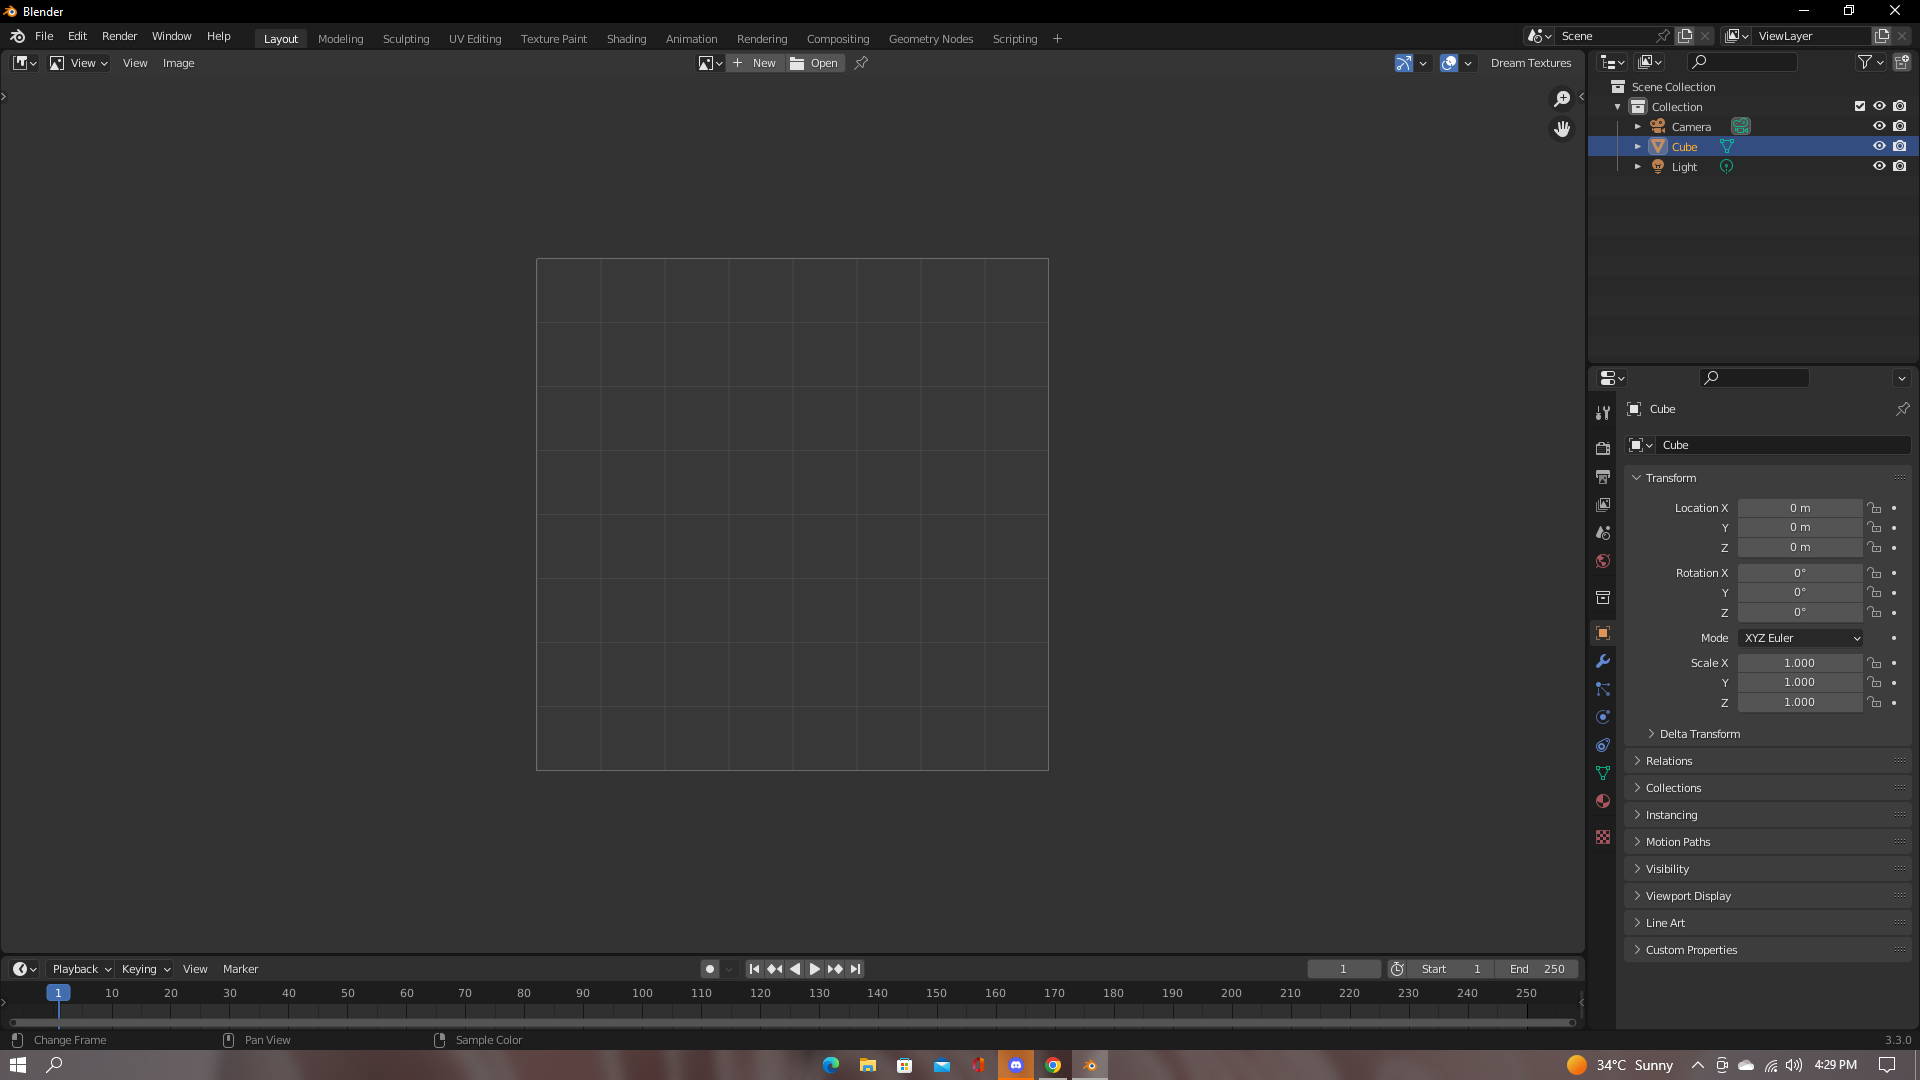Screen dimensions: 1920x1080
Task: Select the Modifier Properties wrench icon
Action: tap(1602, 661)
